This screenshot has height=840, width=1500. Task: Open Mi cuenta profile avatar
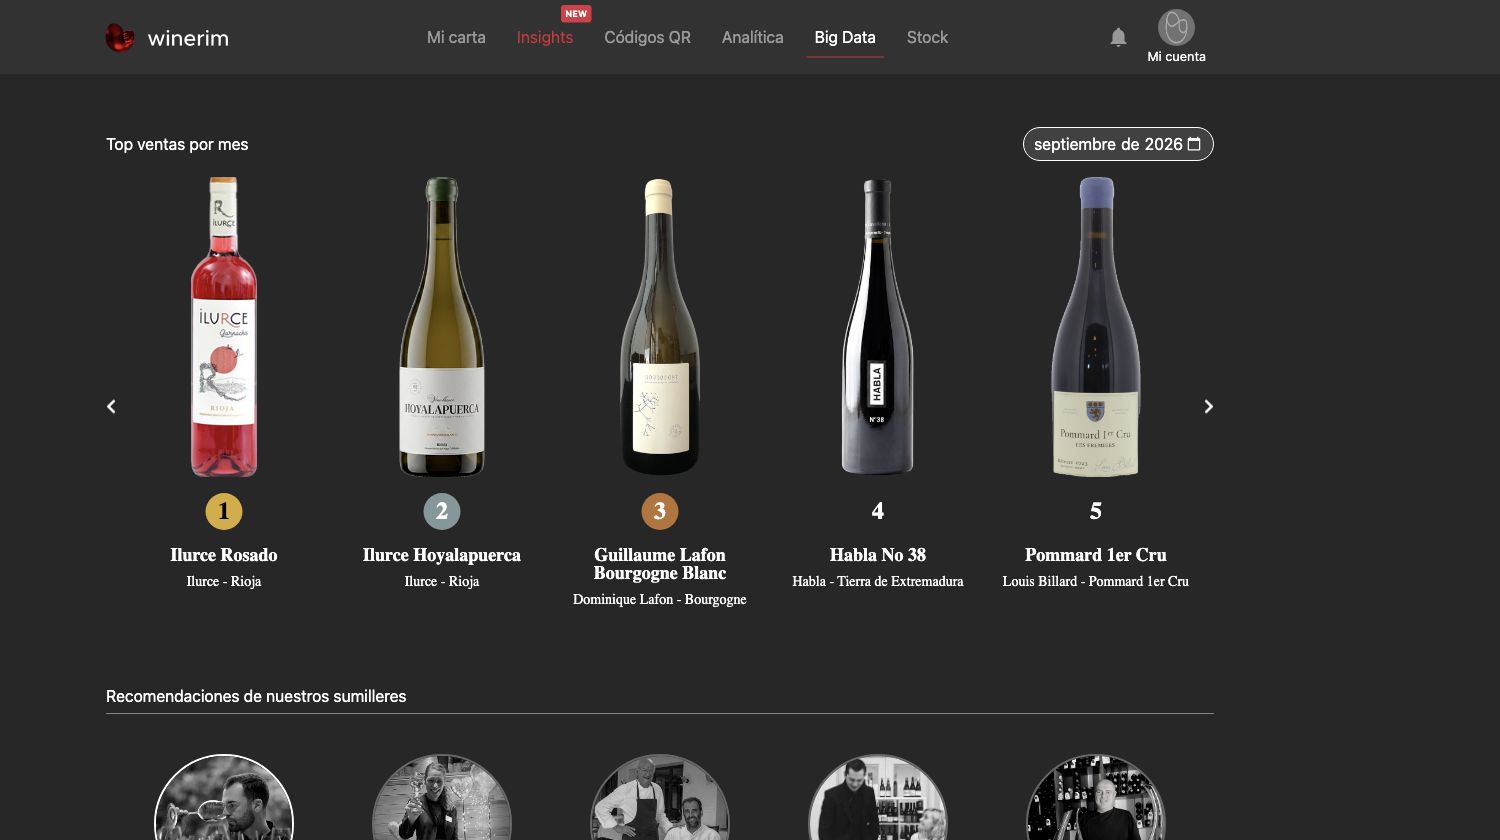point(1176,28)
